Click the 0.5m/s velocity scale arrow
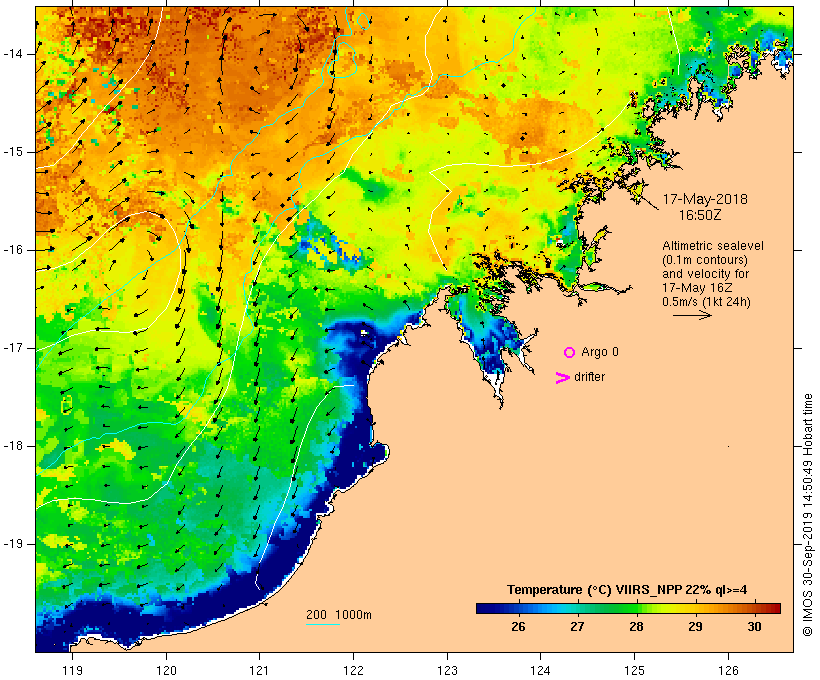 click(692, 315)
